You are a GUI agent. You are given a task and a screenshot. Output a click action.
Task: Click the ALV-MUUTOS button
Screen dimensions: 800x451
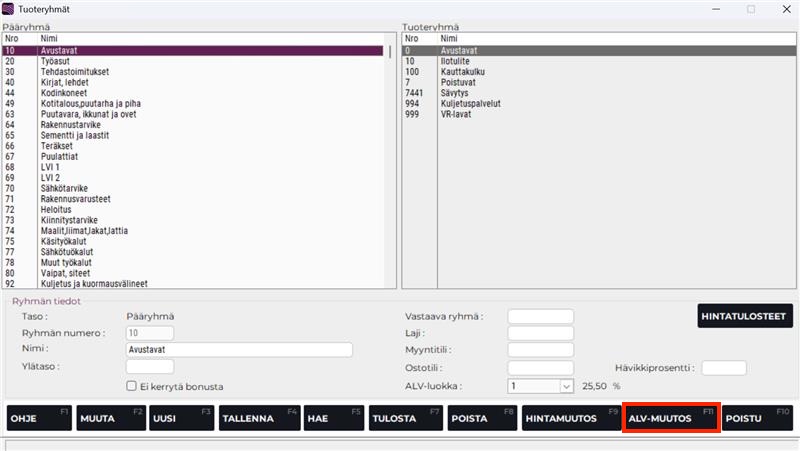[670, 418]
